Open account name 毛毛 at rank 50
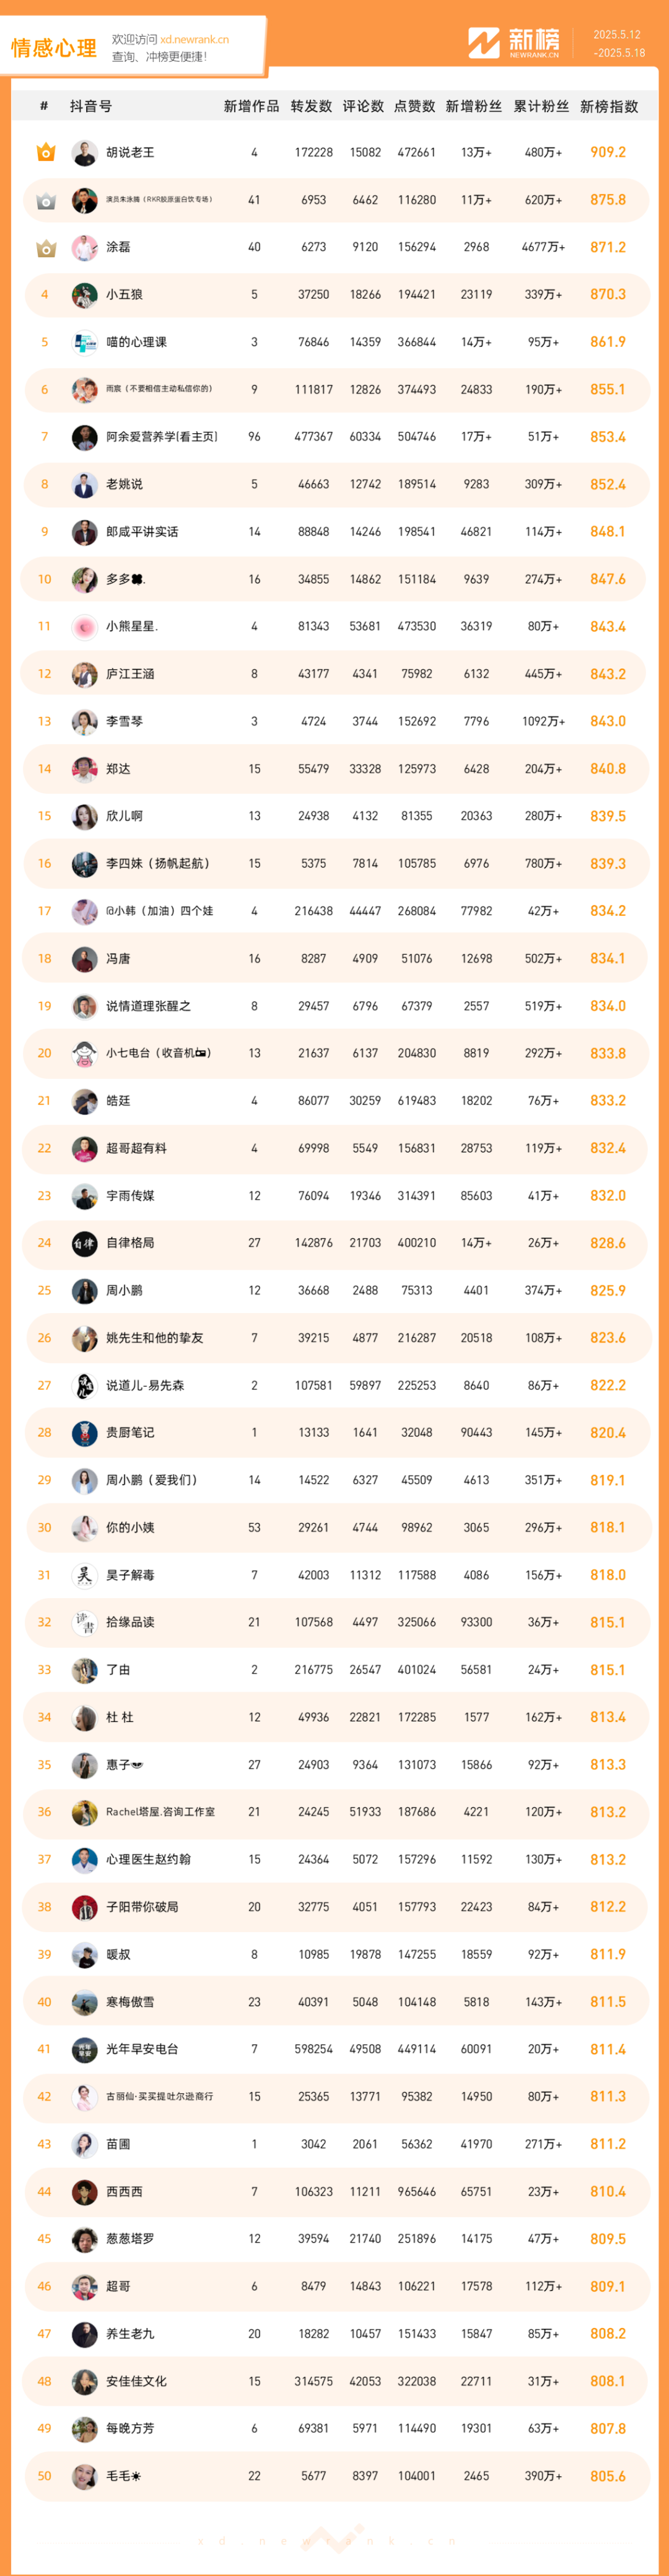Screen dimensions: 669x2576 pyautogui.click(x=124, y=2476)
